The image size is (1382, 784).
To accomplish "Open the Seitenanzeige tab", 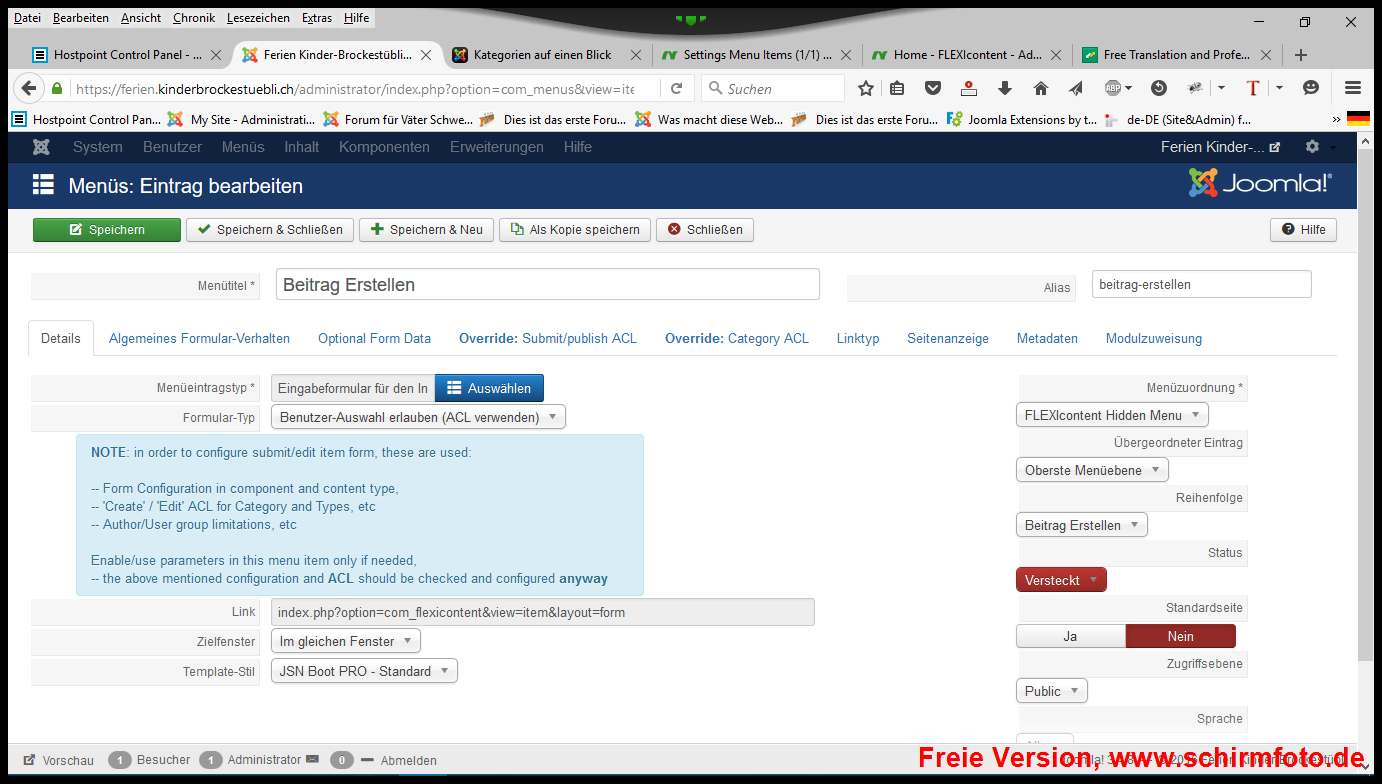I will [x=948, y=338].
